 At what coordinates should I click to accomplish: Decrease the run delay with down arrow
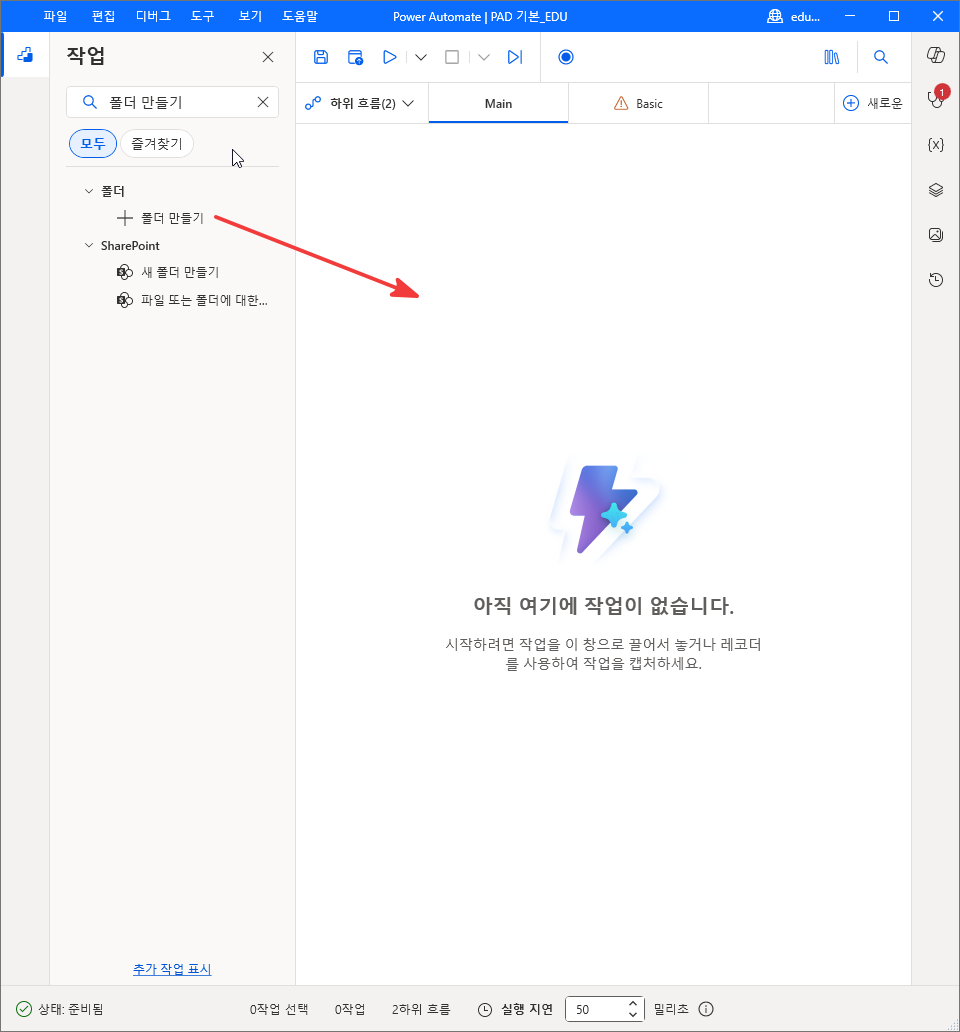tap(632, 1015)
